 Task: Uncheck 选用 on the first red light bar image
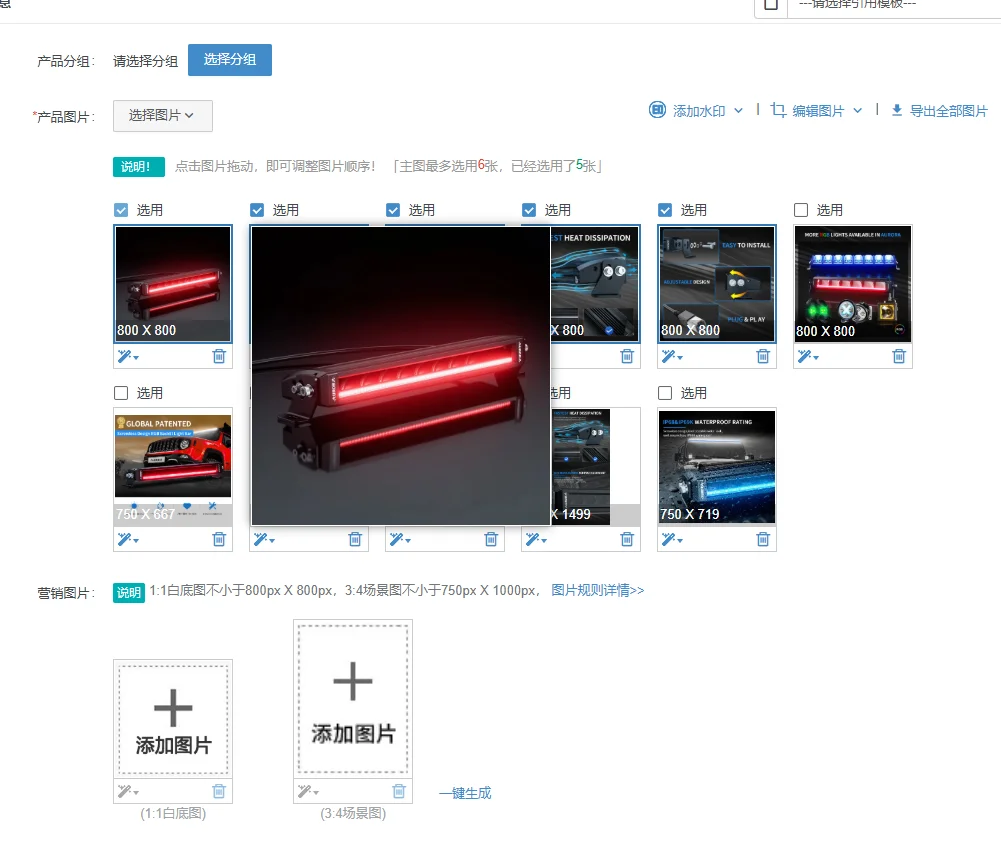tap(122, 210)
